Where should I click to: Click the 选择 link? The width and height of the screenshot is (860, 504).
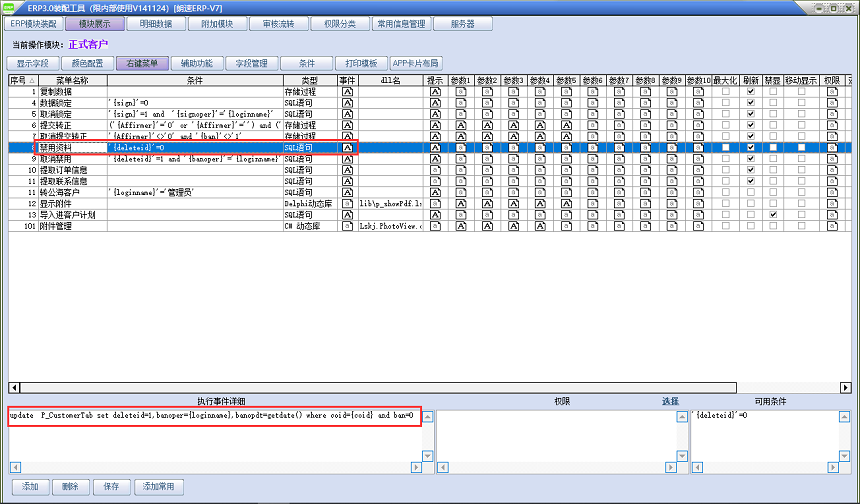coord(669,401)
